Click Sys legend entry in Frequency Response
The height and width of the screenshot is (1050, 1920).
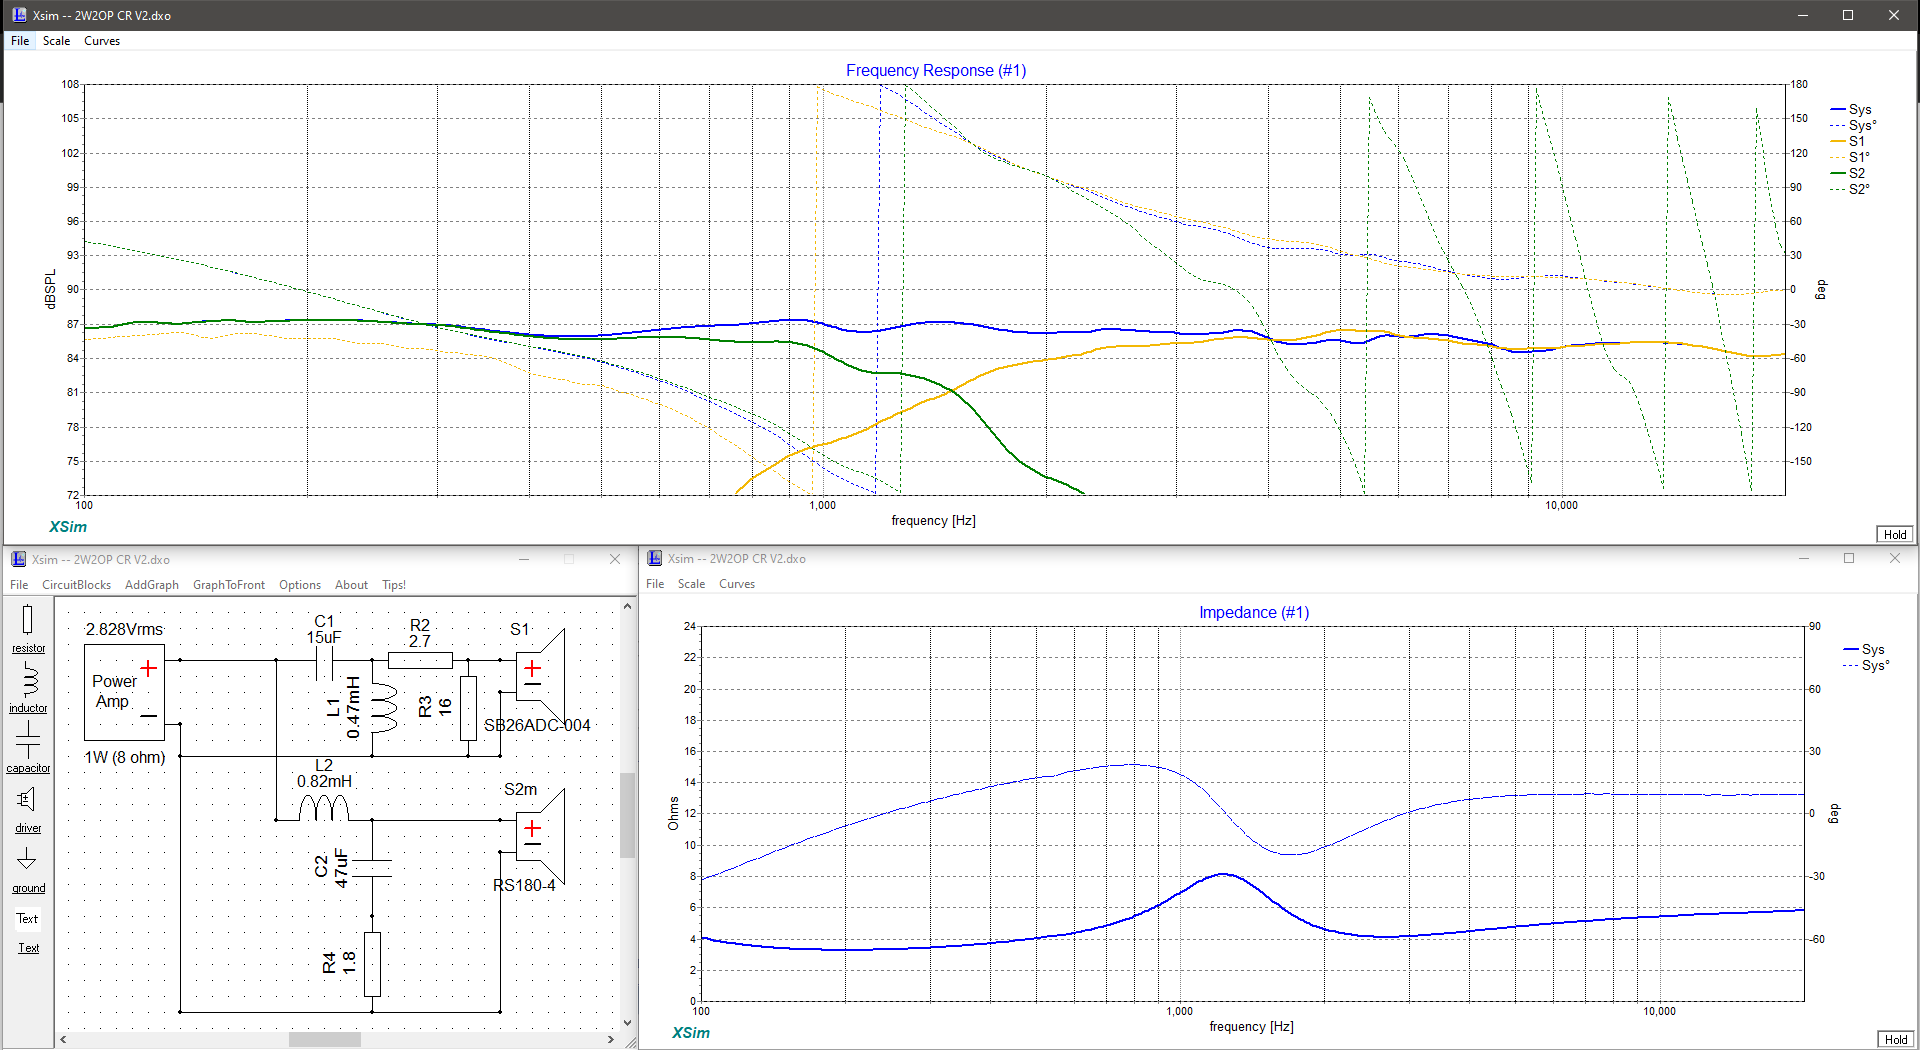[1850, 109]
